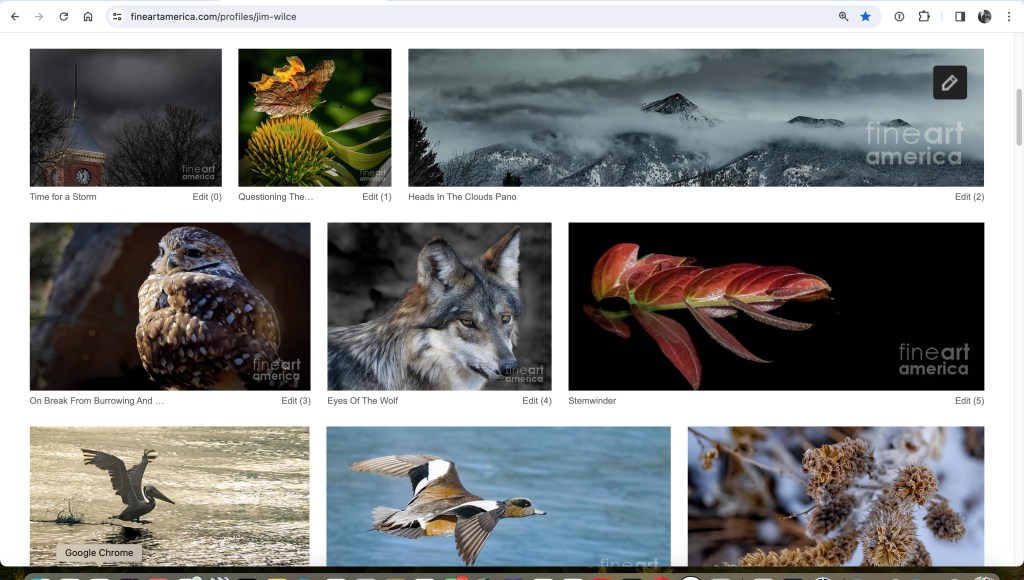Click Edit (3) under the owl photo
Image resolution: width=1024 pixels, height=580 pixels.
296,401
